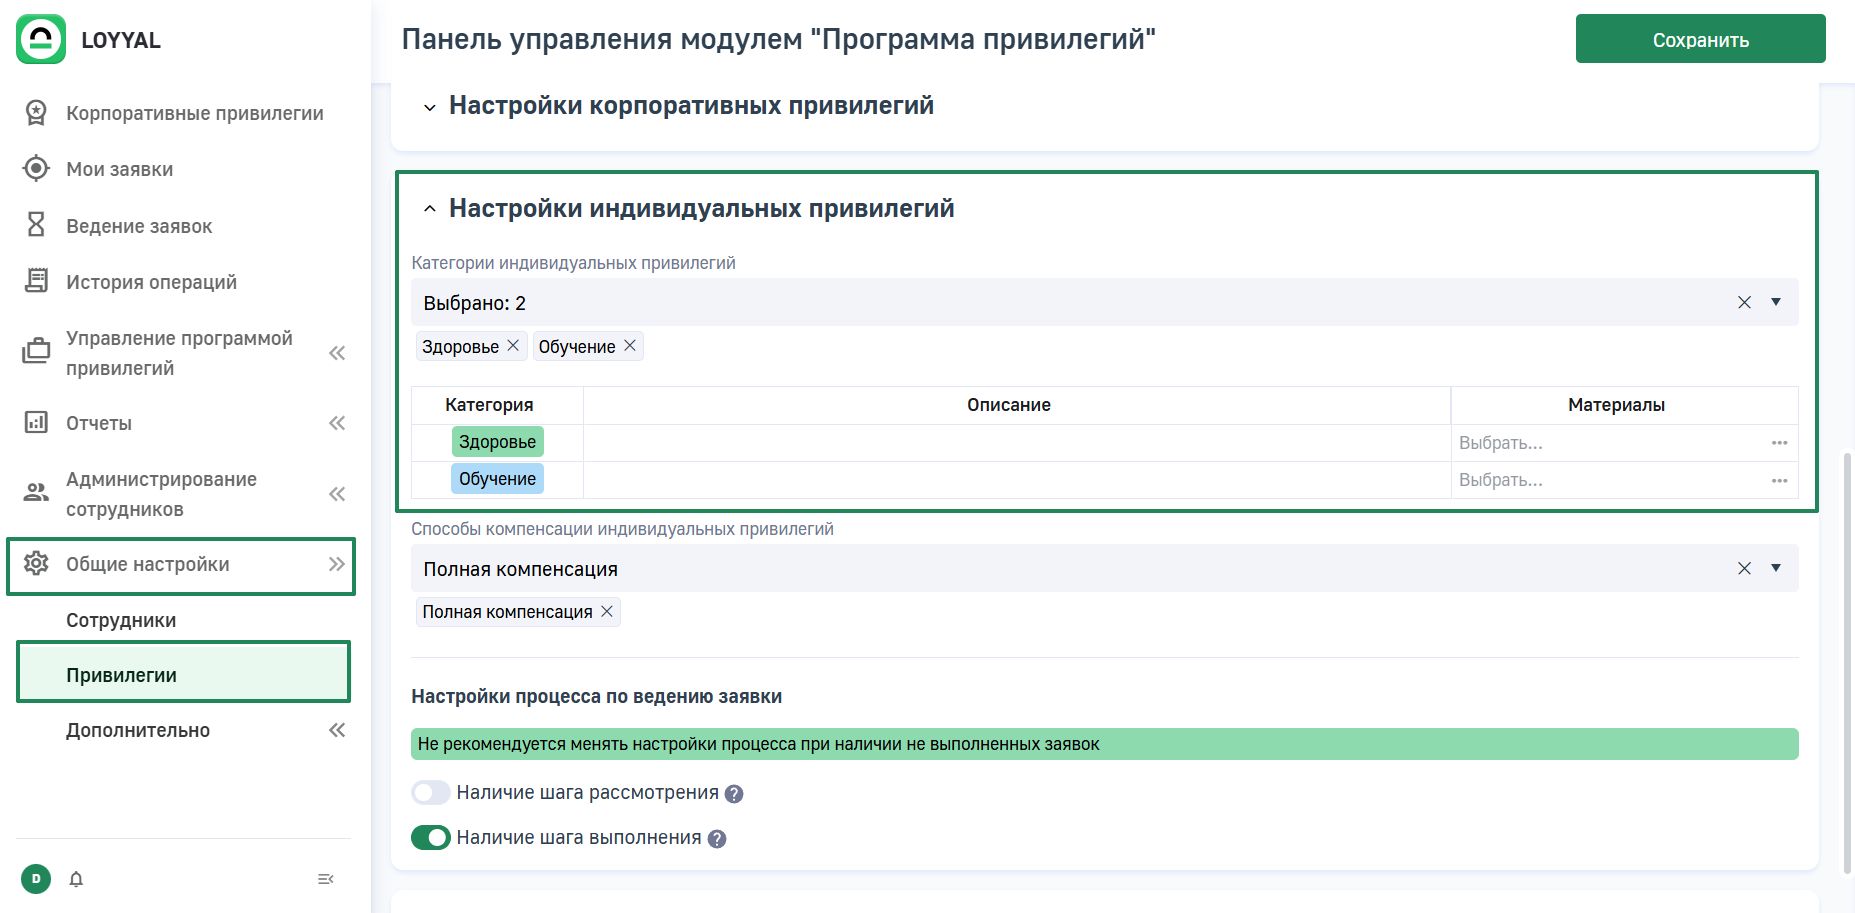1855x913 pixels.
Task: Remove the Полная компенсация tag
Action: tap(607, 612)
